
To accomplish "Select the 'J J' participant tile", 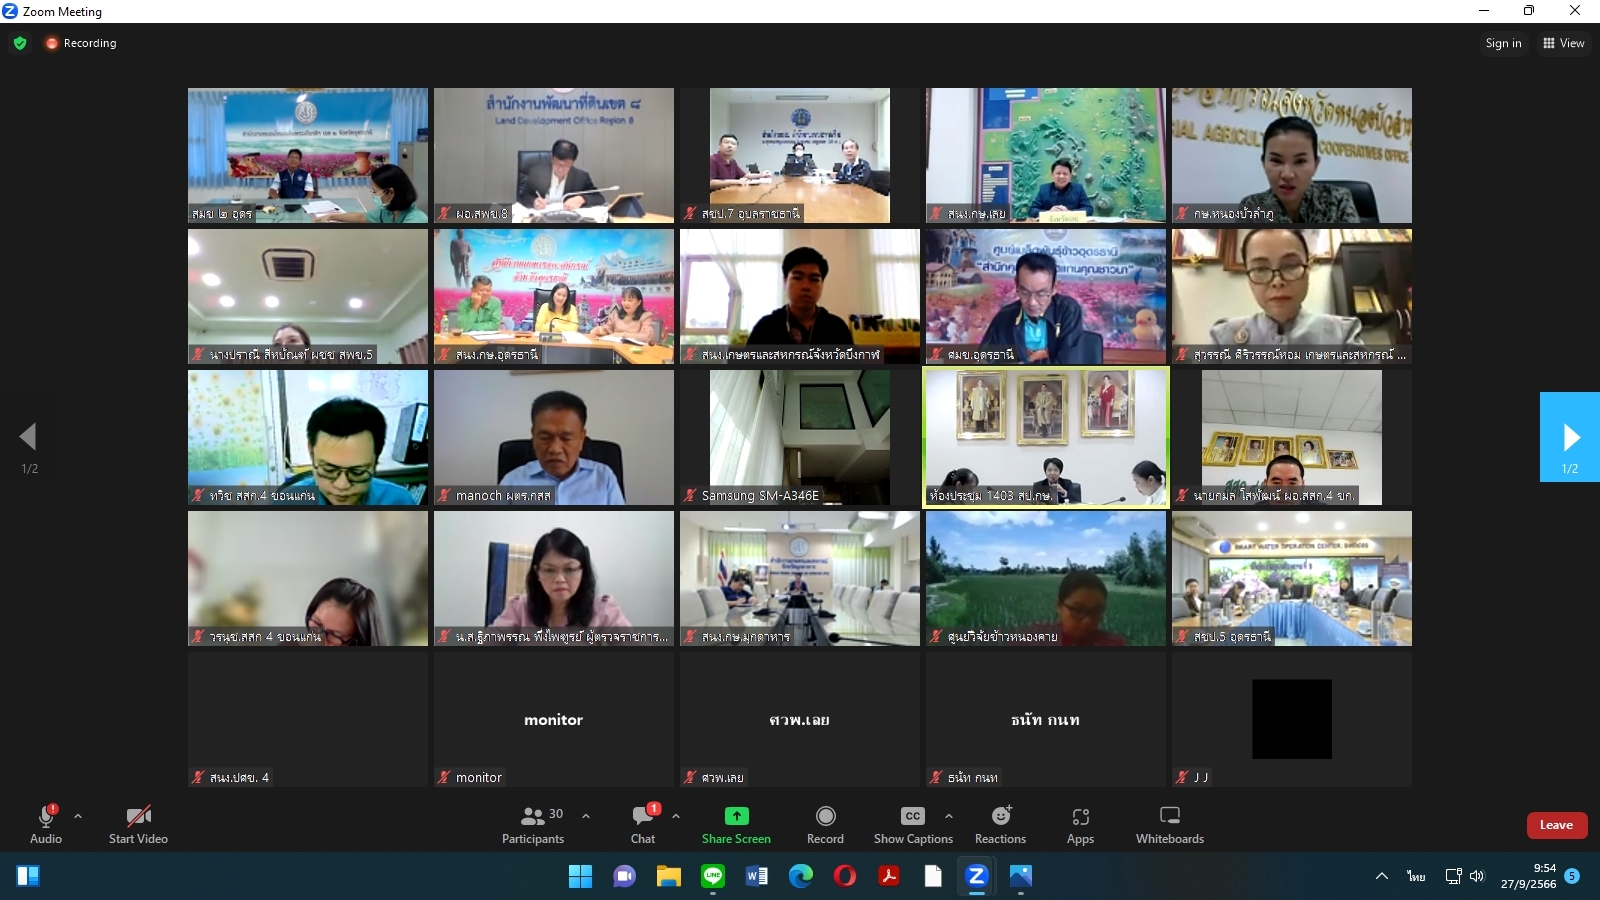I will [x=1292, y=719].
